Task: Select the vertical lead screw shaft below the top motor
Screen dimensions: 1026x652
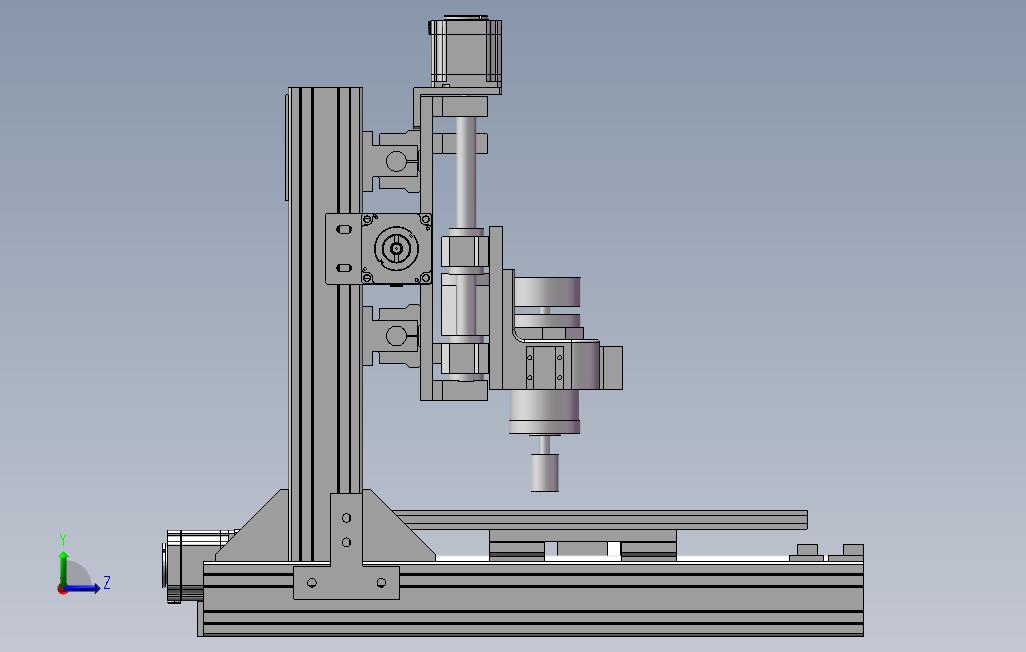Action: pyautogui.click(x=464, y=173)
